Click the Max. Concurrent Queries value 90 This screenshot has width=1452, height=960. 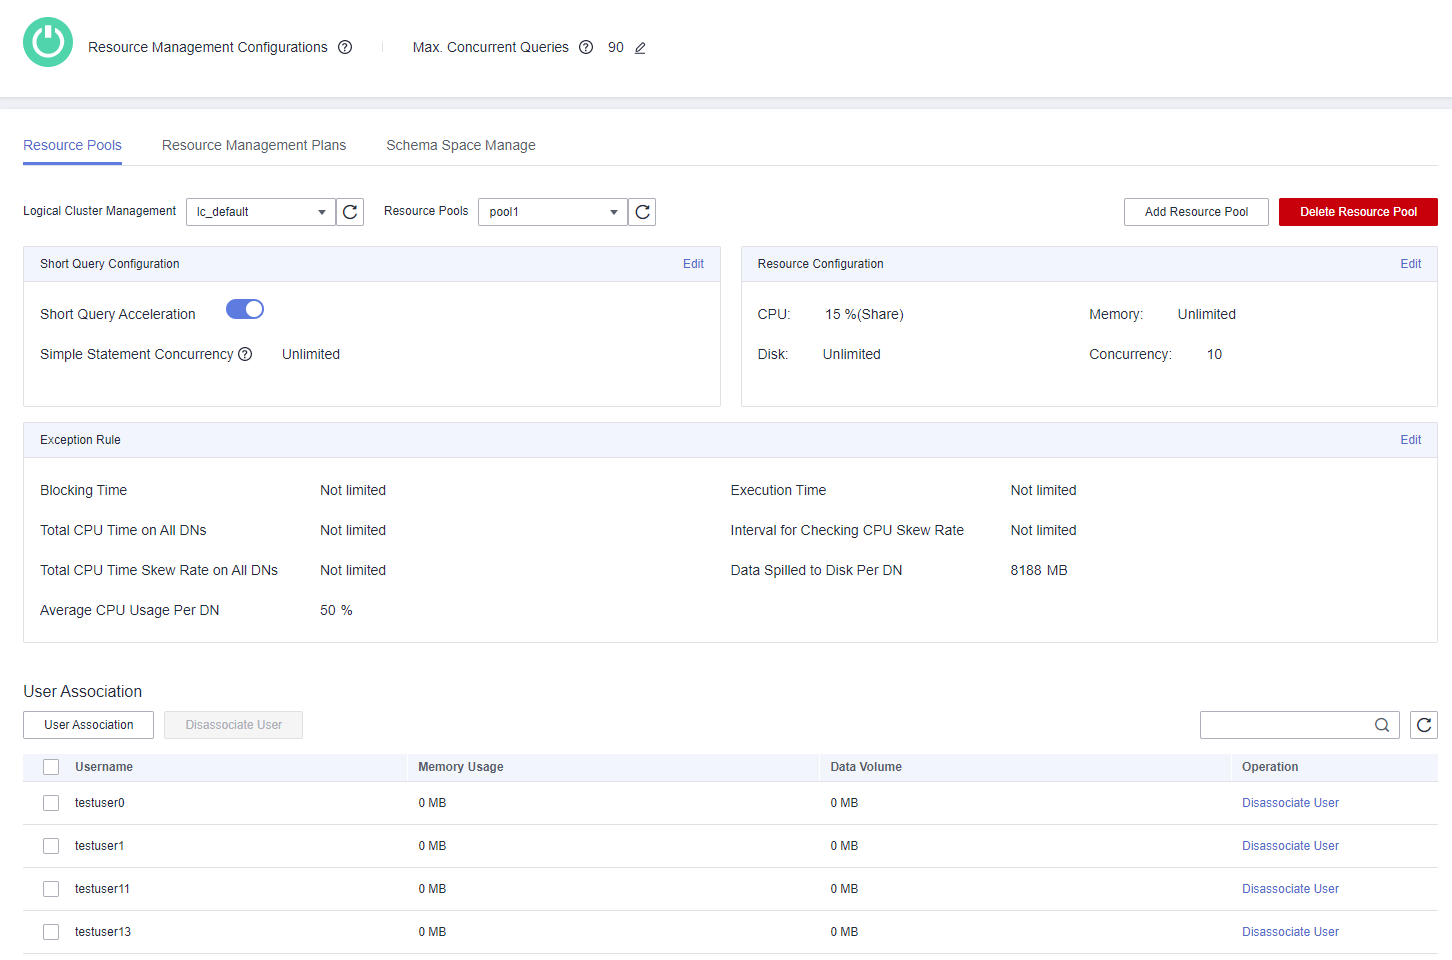(616, 47)
